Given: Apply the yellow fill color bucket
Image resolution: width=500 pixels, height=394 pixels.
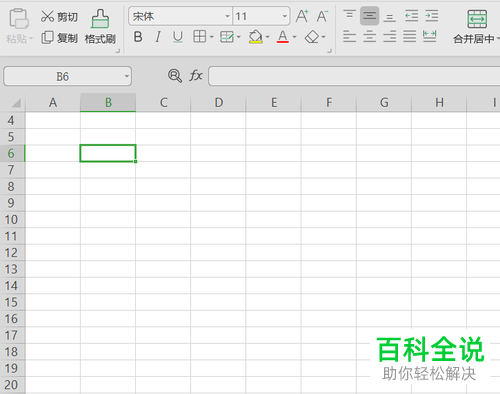Looking at the screenshot, I should click(x=256, y=37).
